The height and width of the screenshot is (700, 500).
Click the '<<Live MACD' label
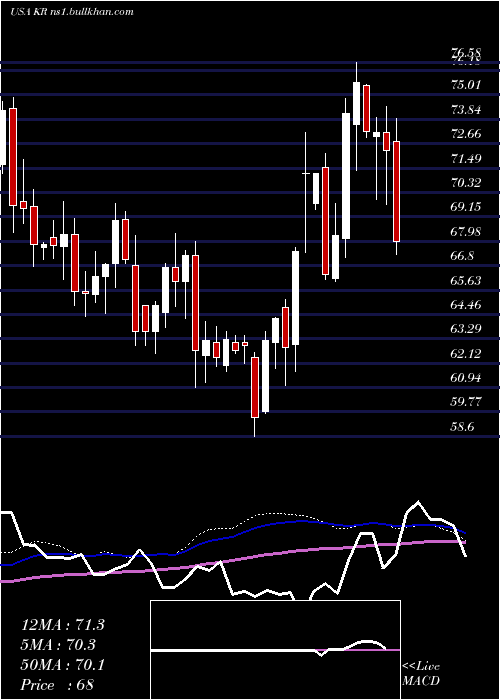pyautogui.click(x=421, y=673)
